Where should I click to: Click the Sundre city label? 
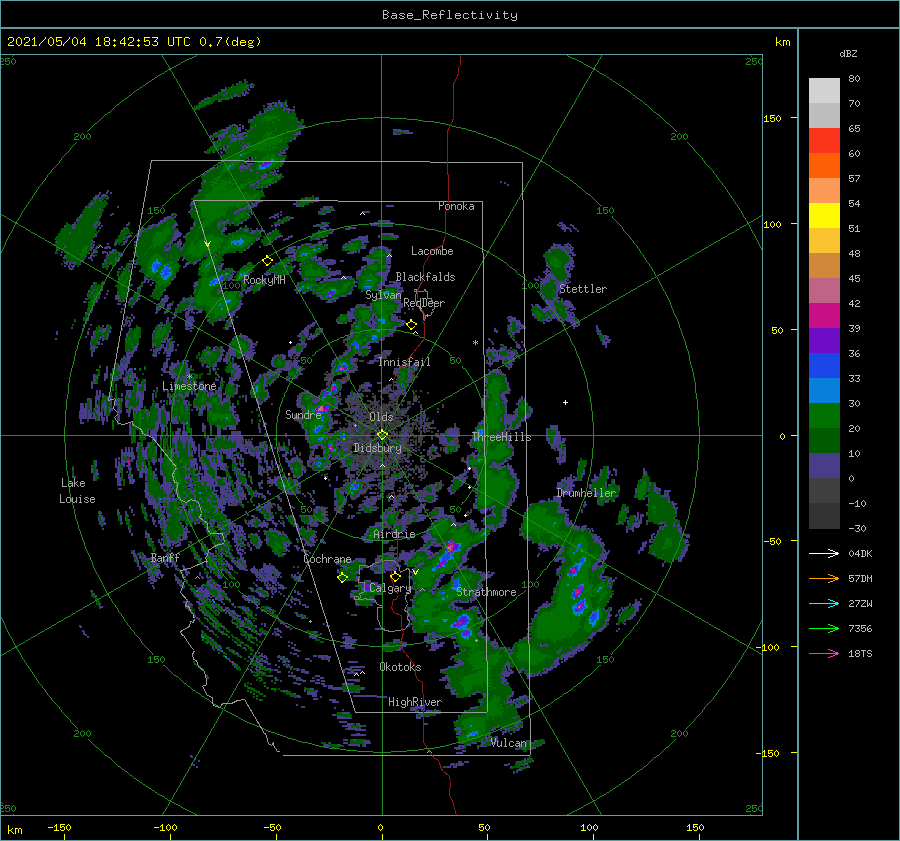tap(304, 414)
